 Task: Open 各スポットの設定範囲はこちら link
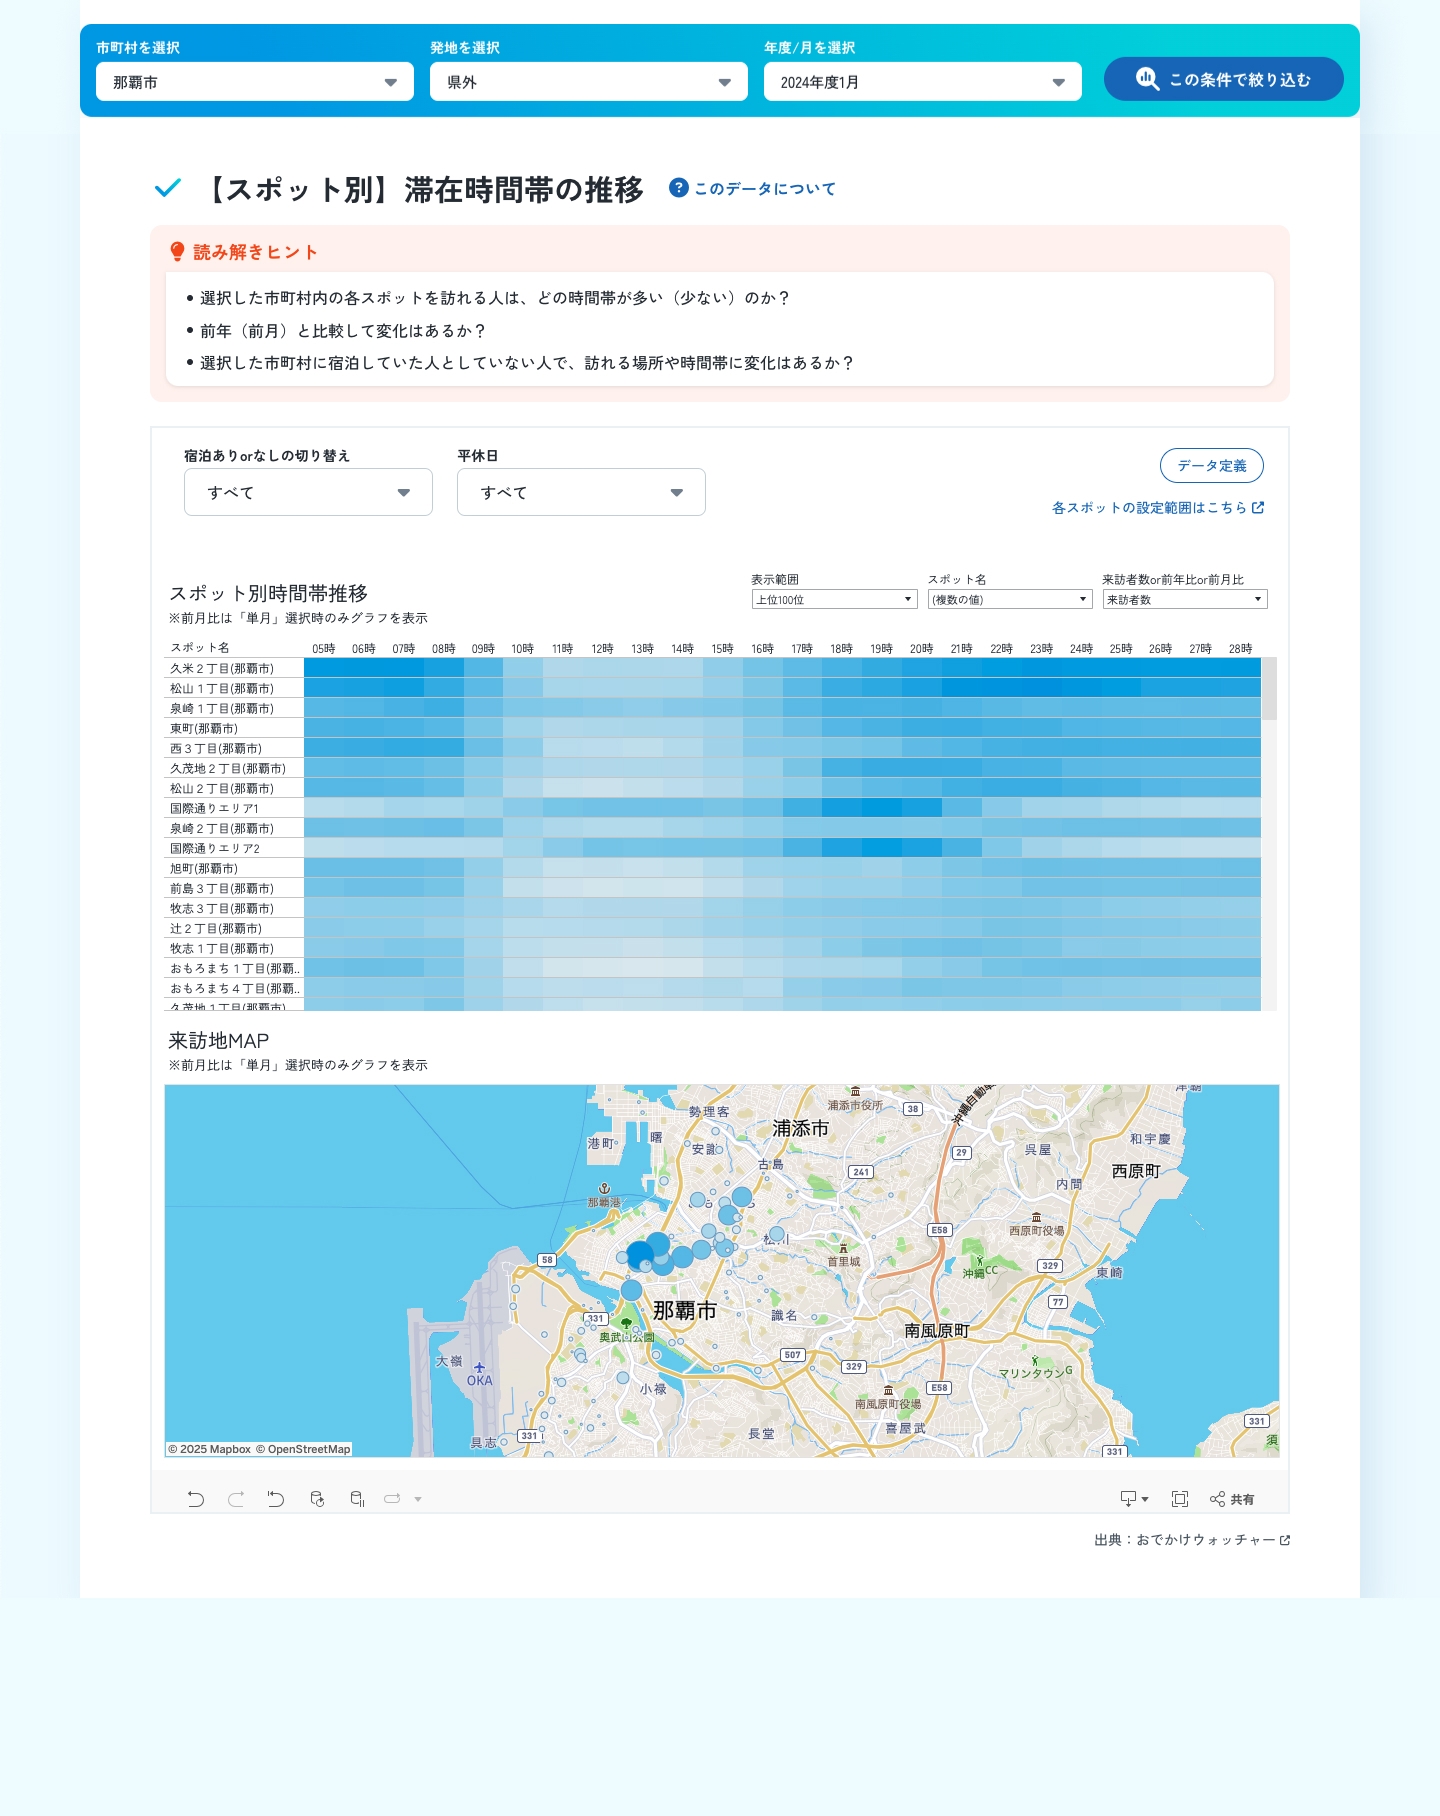(1157, 508)
